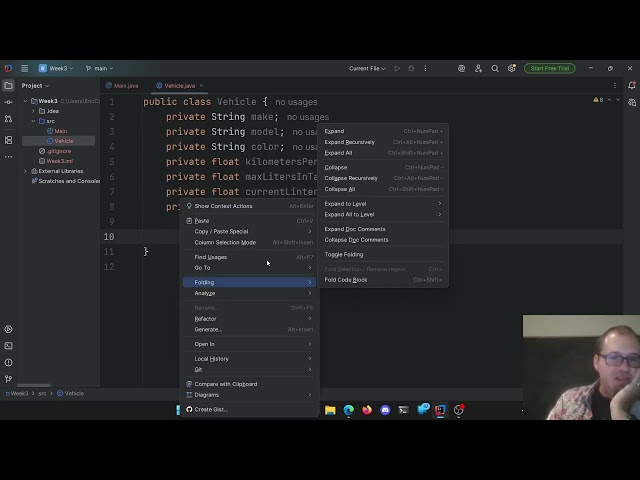Show more tool windows ellipsis
The height and width of the screenshot is (480, 640).
click(8, 157)
